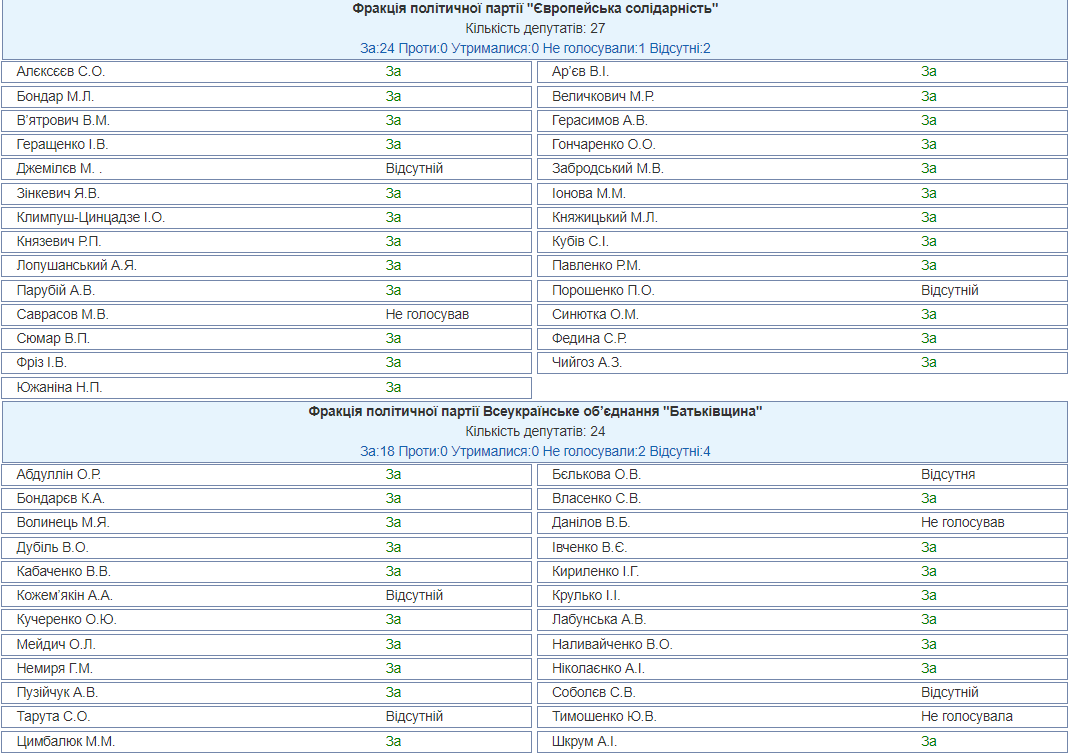
Task: Select Чийгоз А.З. entry
Action: coord(587,362)
